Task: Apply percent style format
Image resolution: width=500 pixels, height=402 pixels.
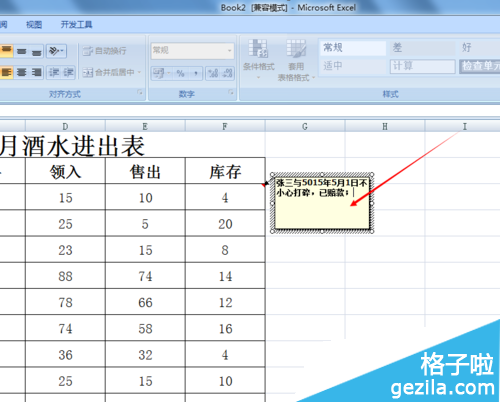Action: point(181,73)
